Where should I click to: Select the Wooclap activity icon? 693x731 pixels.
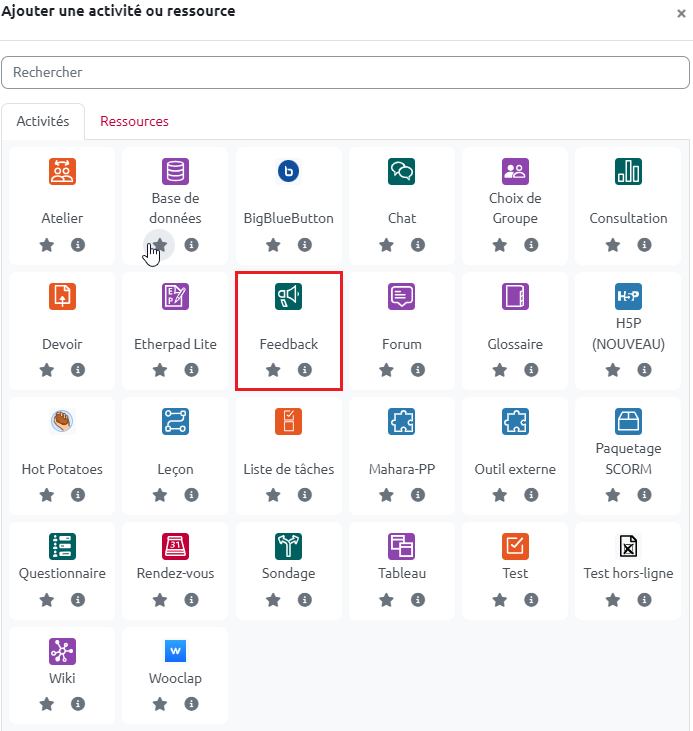[175, 652]
